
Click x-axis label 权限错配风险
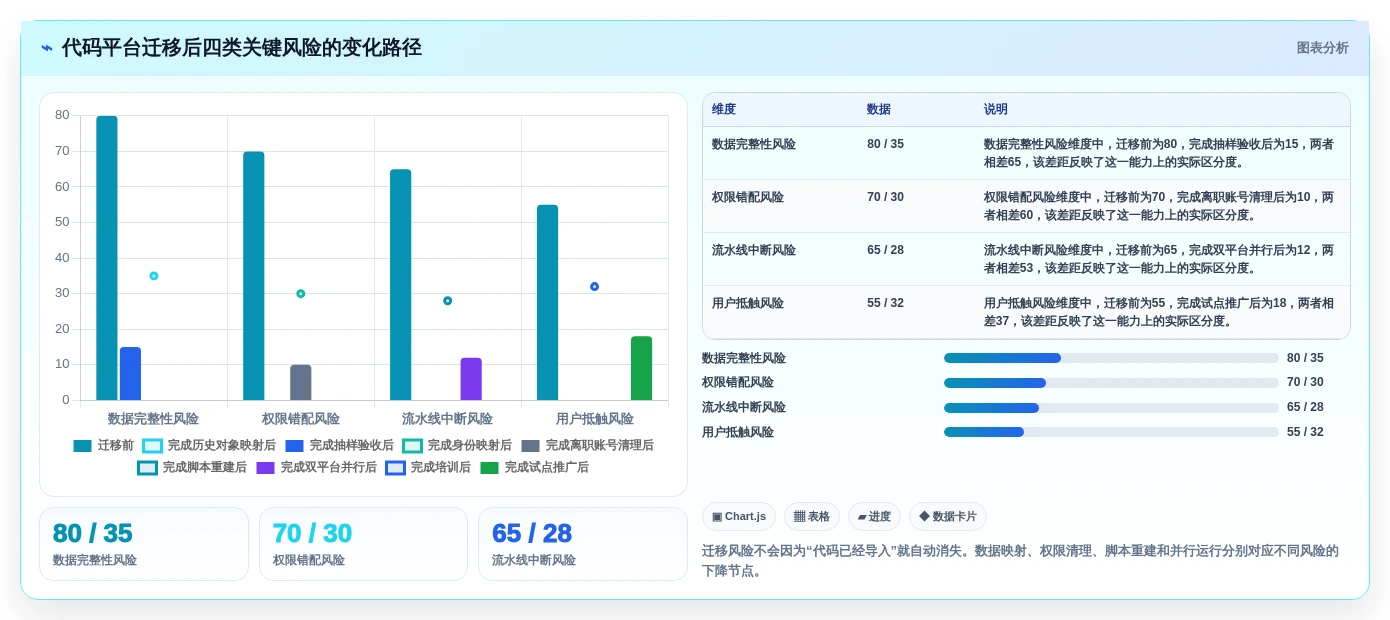pyautogui.click(x=301, y=419)
